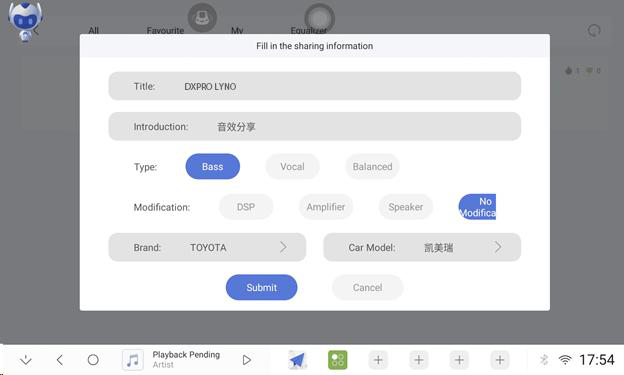Edit the Title field DXPRO LYNO
The image size is (624, 375).
point(315,86)
